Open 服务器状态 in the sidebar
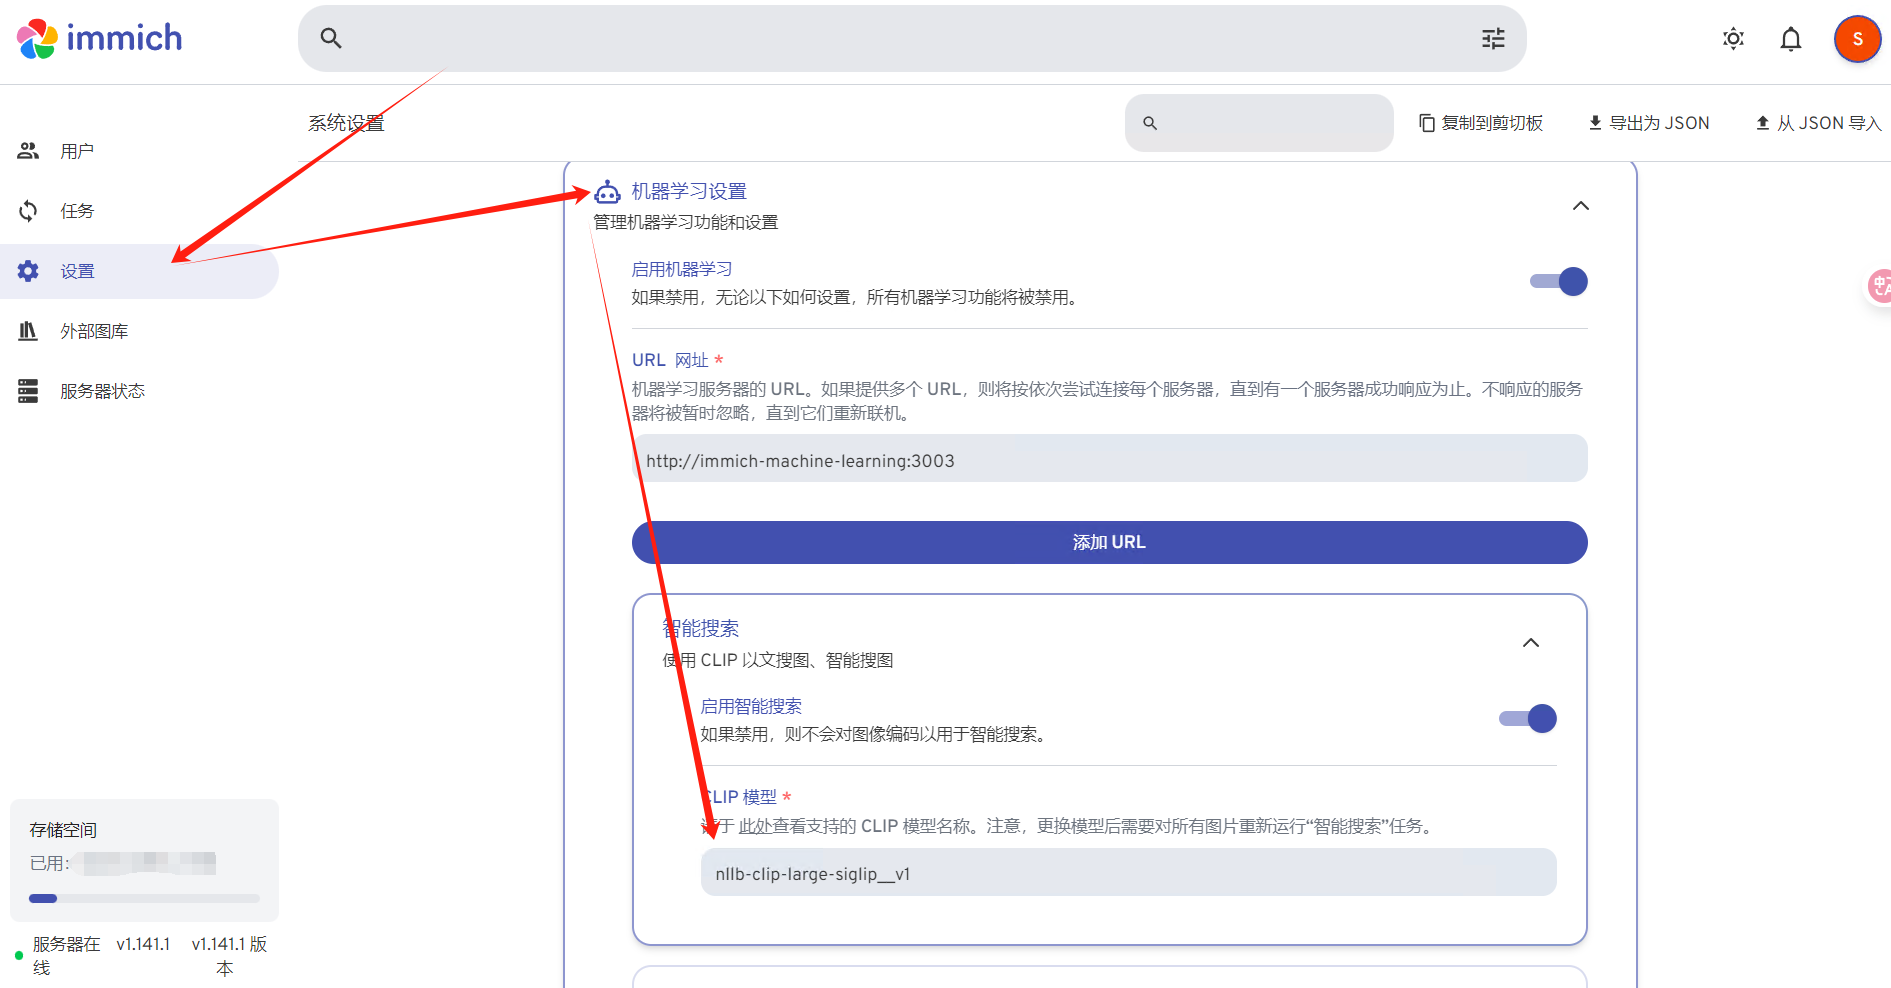 pos(139,391)
